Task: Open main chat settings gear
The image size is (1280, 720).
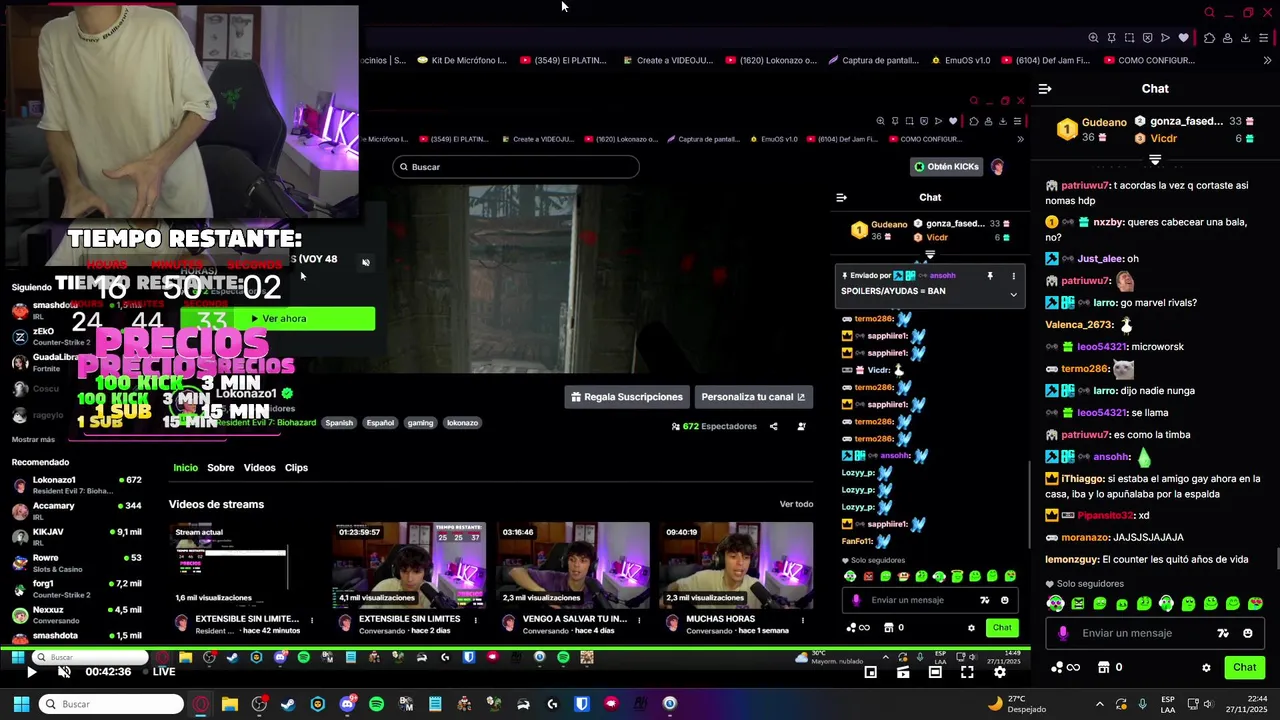Action: coord(1206,667)
